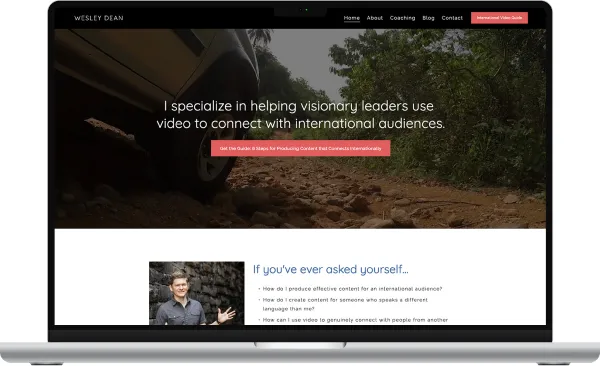Image resolution: width=600 pixels, height=366 pixels.
Task: Click bullet about using video to genuinely connect
Action: [x=355, y=320]
